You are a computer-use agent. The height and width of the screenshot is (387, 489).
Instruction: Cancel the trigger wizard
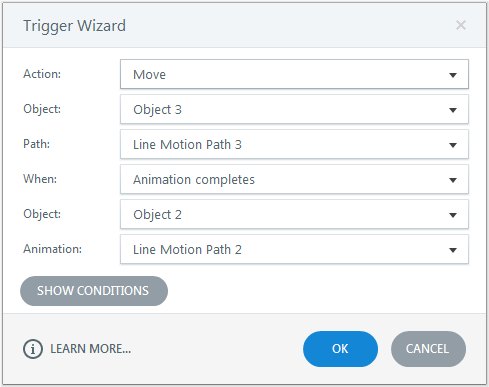click(428, 349)
